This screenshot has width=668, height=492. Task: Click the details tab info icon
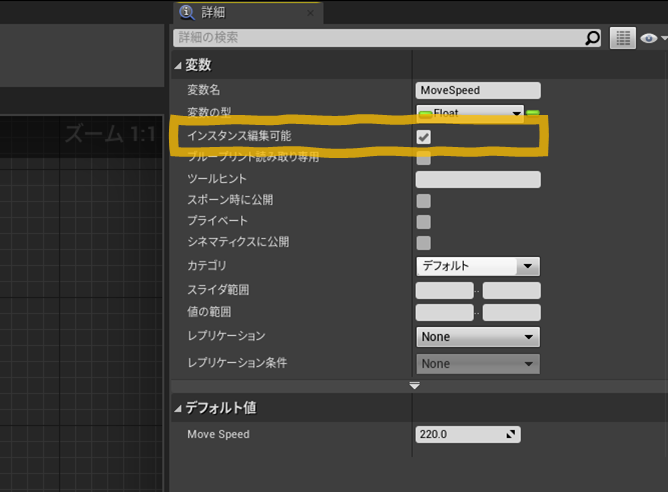(x=187, y=12)
